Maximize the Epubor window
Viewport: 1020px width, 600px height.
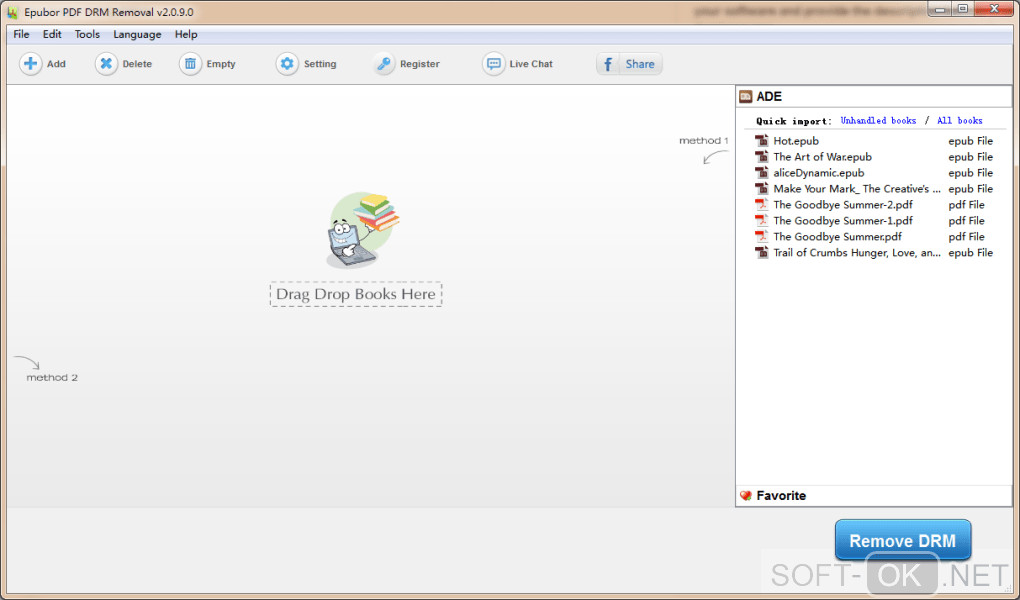[963, 9]
